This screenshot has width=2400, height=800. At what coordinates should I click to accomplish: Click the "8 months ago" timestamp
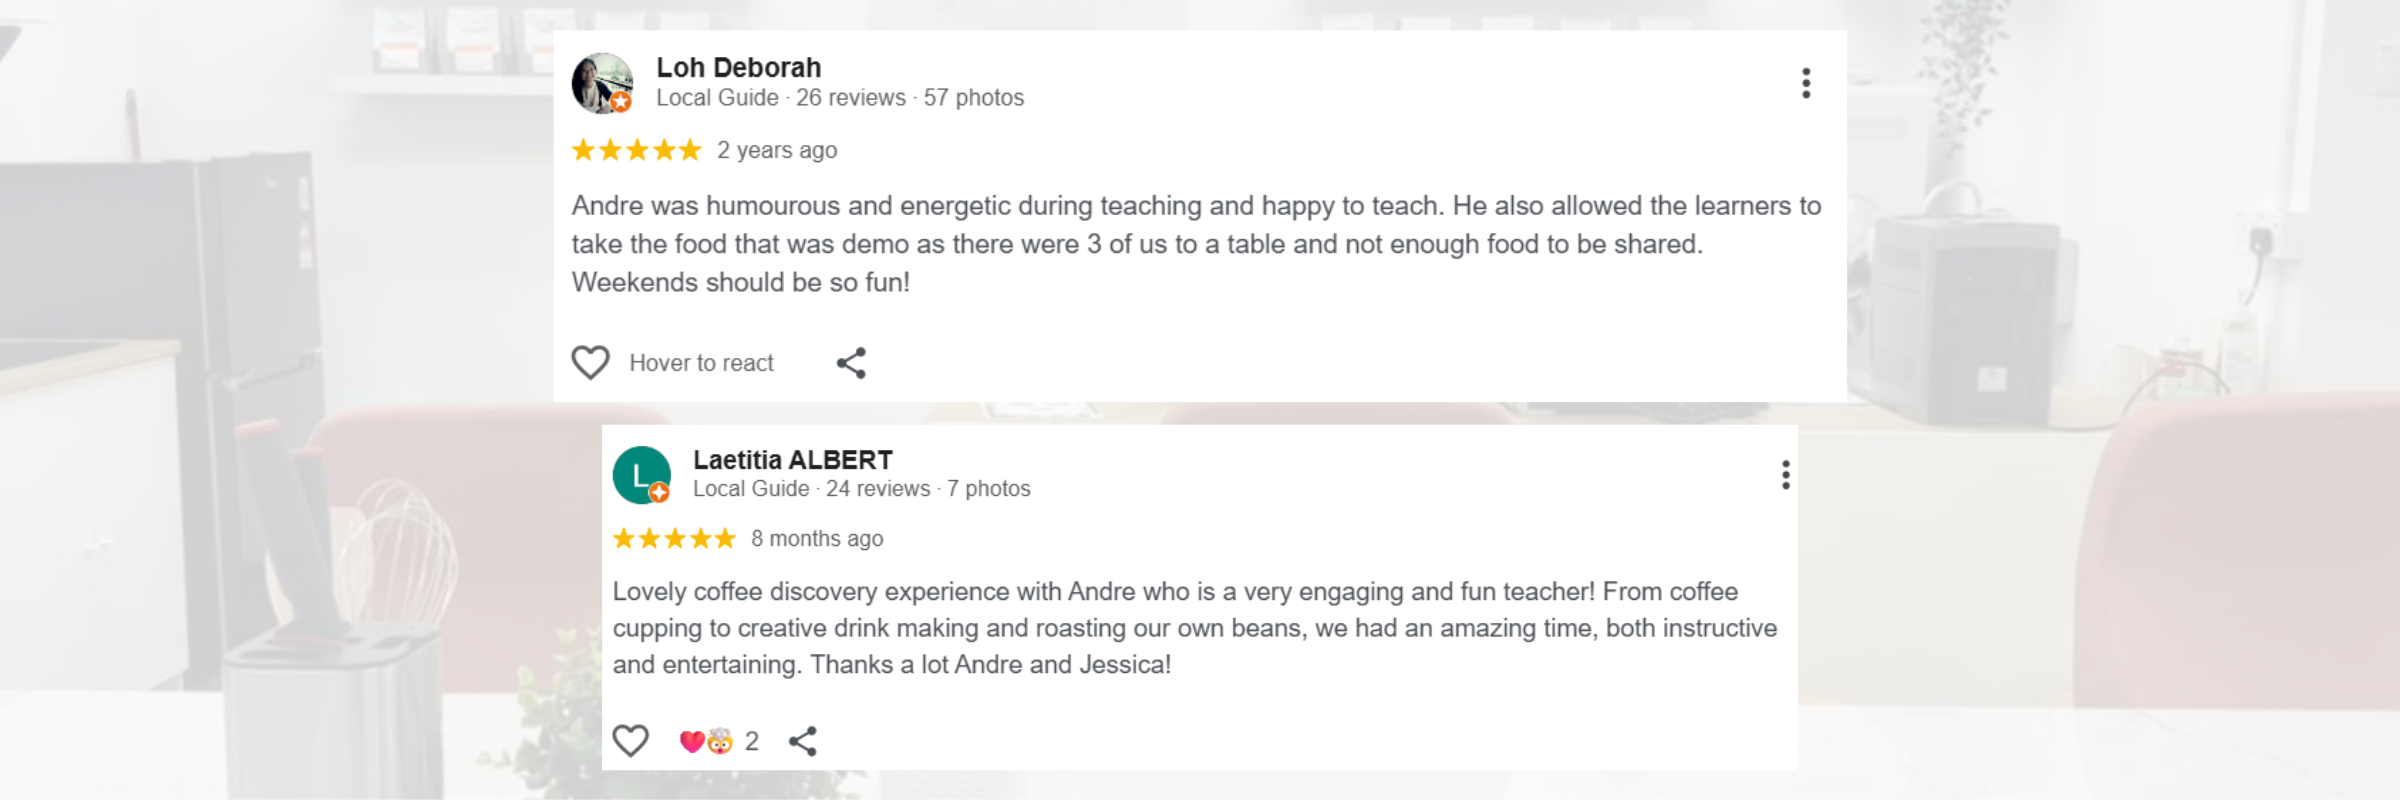pos(817,539)
